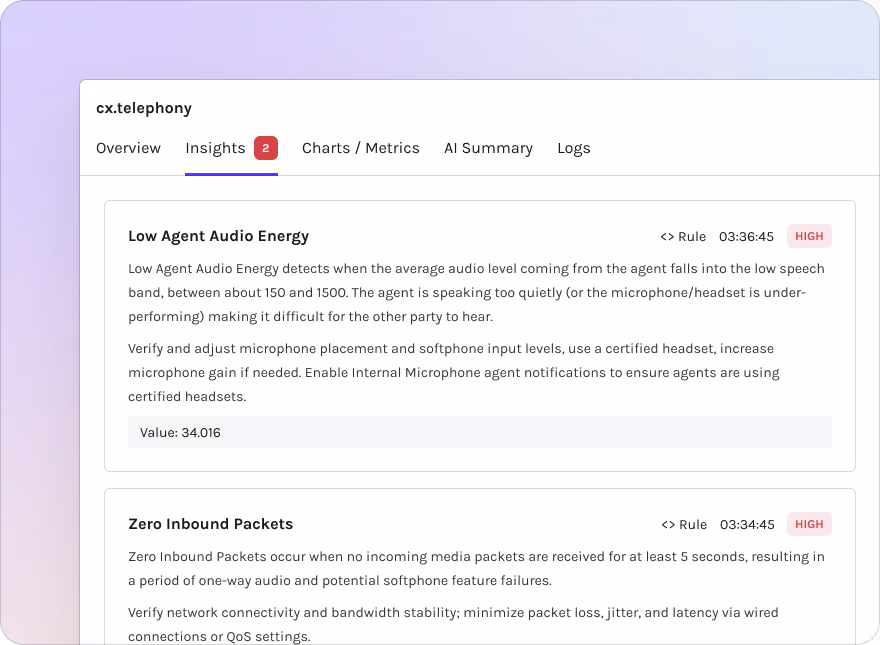Image resolution: width=880 pixels, height=645 pixels.
Task: Click the paragraph starting 'Verify network connectivity'
Action: pyautogui.click(x=453, y=625)
